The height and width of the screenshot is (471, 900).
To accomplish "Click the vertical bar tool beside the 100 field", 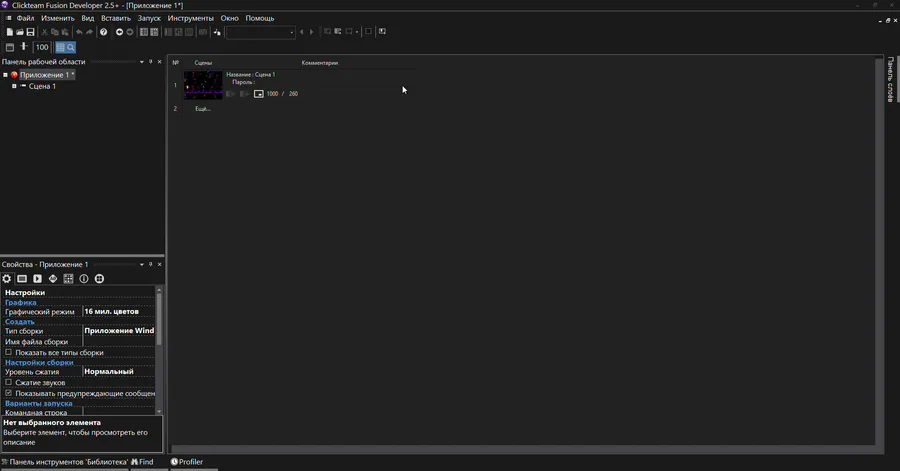I will tap(24, 47).
